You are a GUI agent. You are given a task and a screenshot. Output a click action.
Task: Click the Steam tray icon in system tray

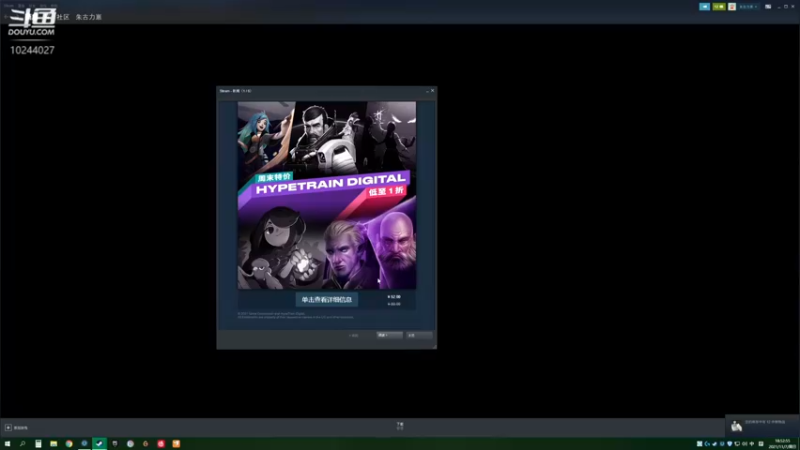click(714, 444)
